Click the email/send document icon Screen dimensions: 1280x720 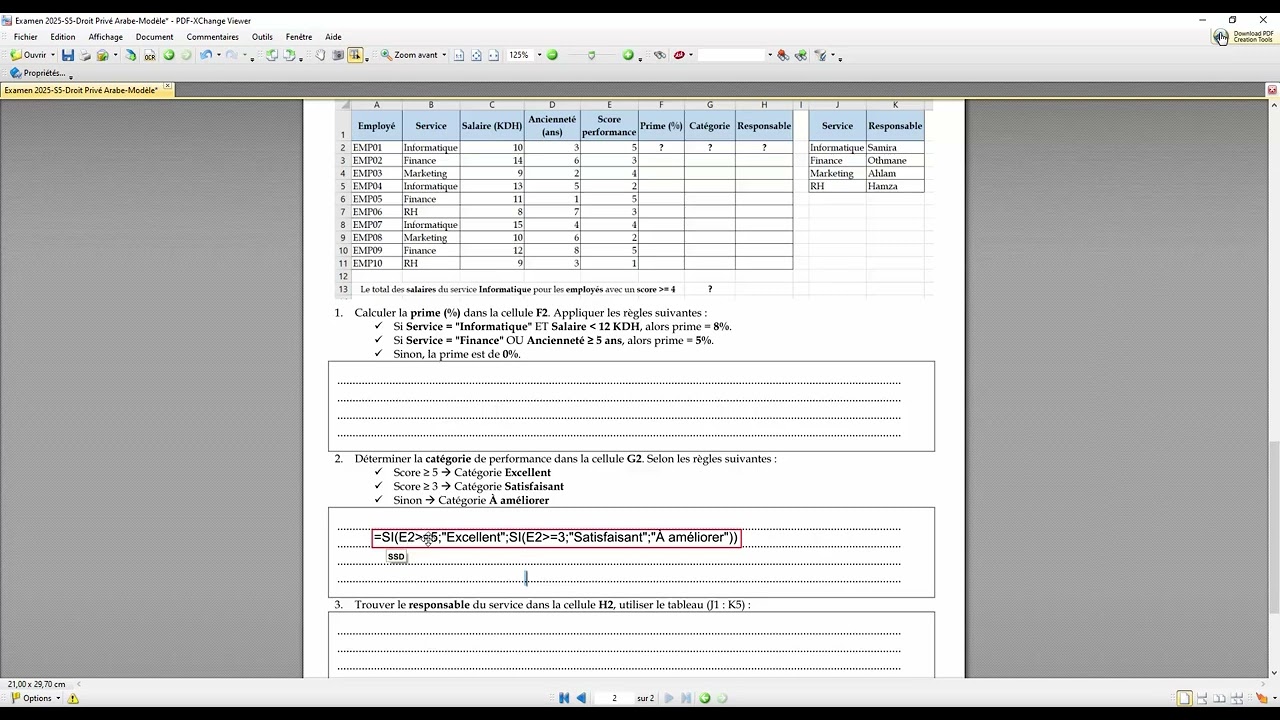[102, 55]
